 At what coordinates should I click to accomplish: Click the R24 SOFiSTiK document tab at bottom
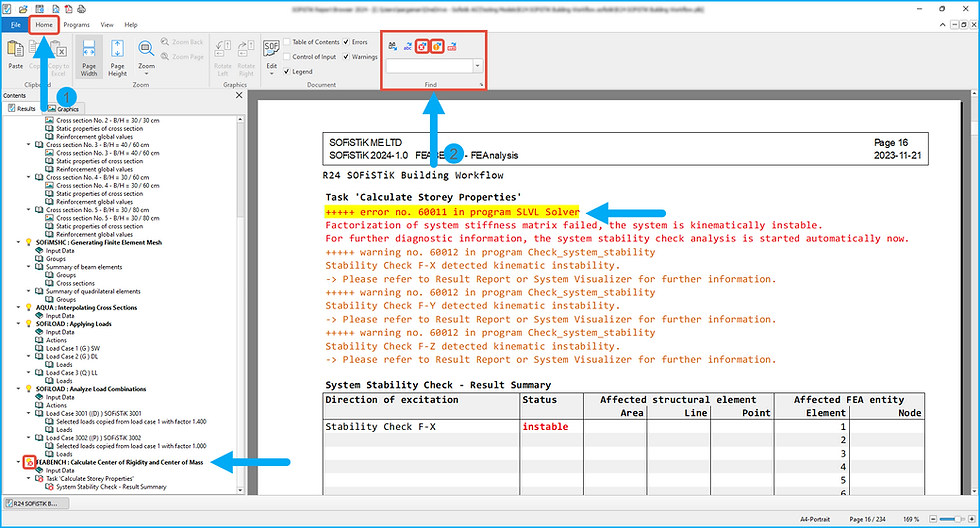(x=35, y=504)
